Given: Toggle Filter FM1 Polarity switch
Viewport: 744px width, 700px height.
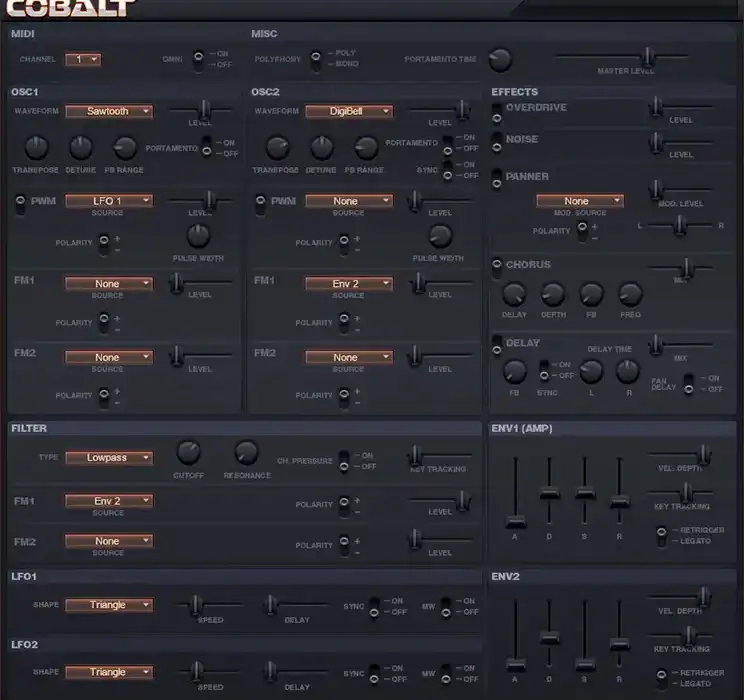Looking at the screenshot, I should pos(344,506).
